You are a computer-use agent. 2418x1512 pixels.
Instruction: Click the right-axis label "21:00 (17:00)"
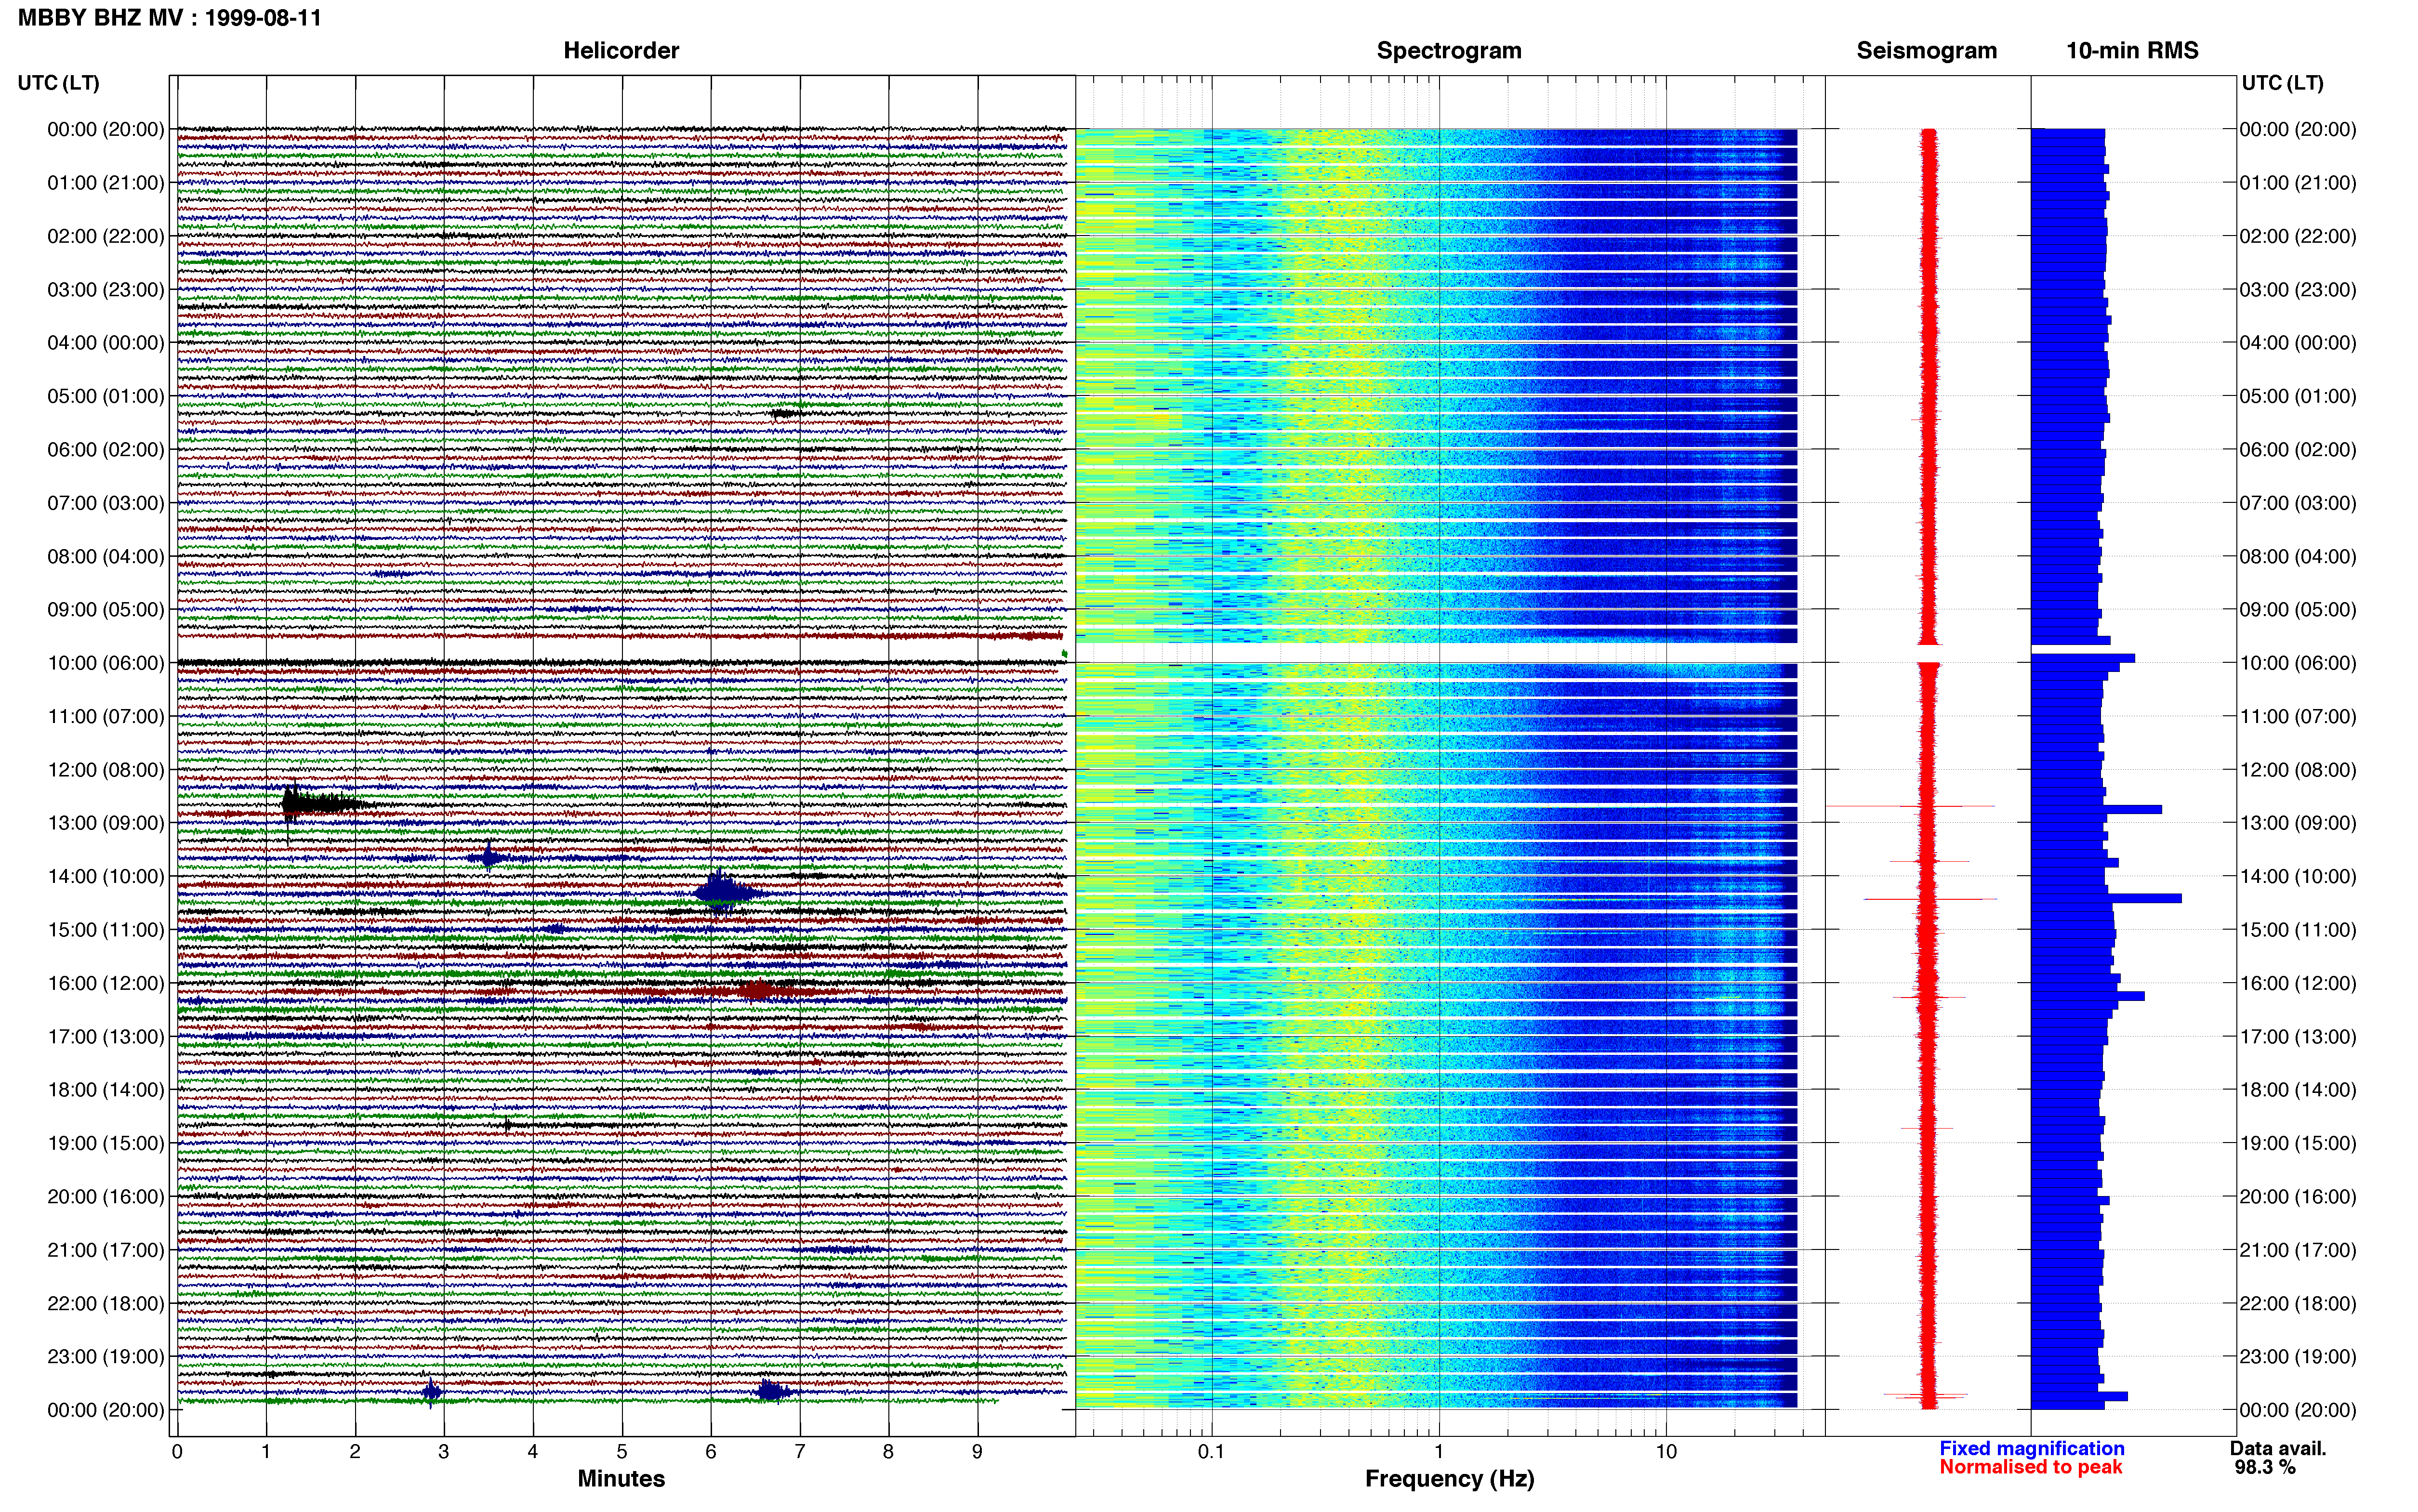pos(2298,1250)
